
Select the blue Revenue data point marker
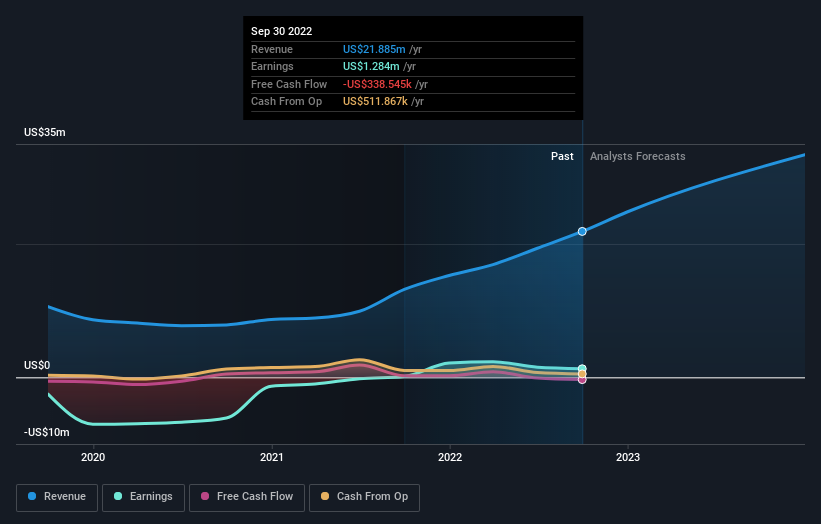click(x=582, y=231)
